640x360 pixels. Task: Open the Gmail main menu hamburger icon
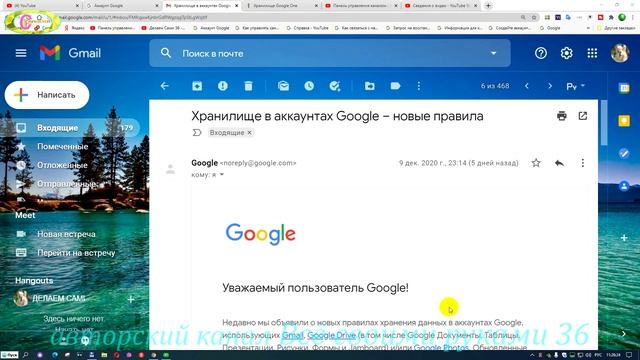click(x=21, y=53)
